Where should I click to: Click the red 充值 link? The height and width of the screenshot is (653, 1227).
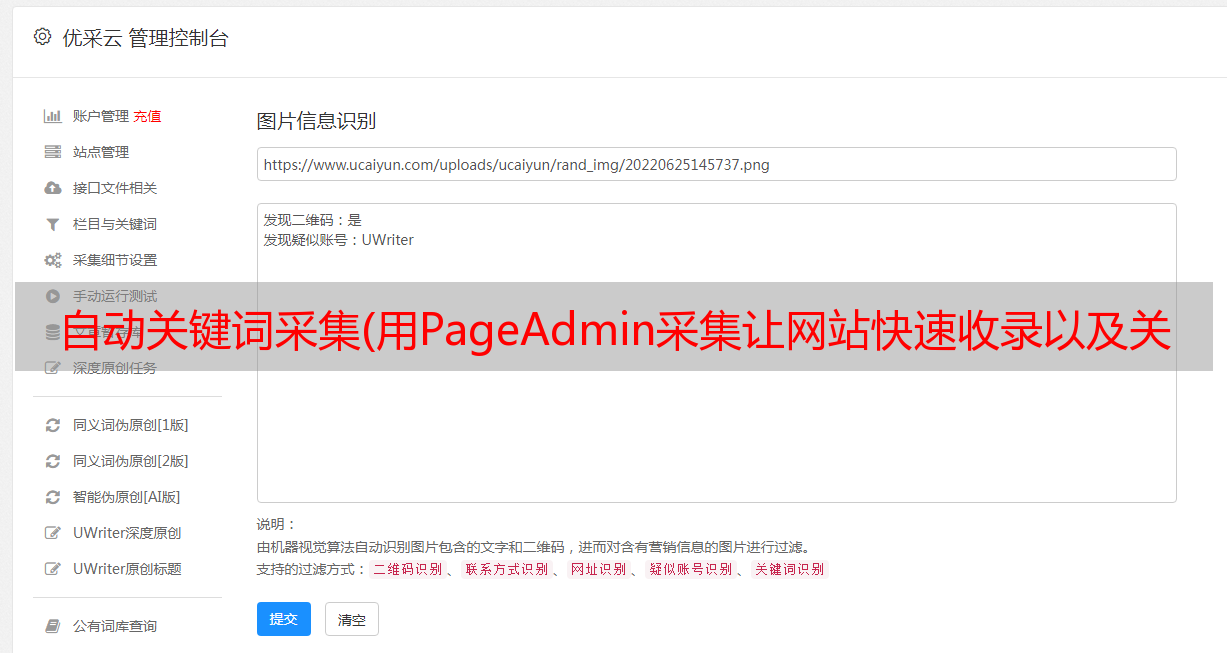tap(147, 116)
